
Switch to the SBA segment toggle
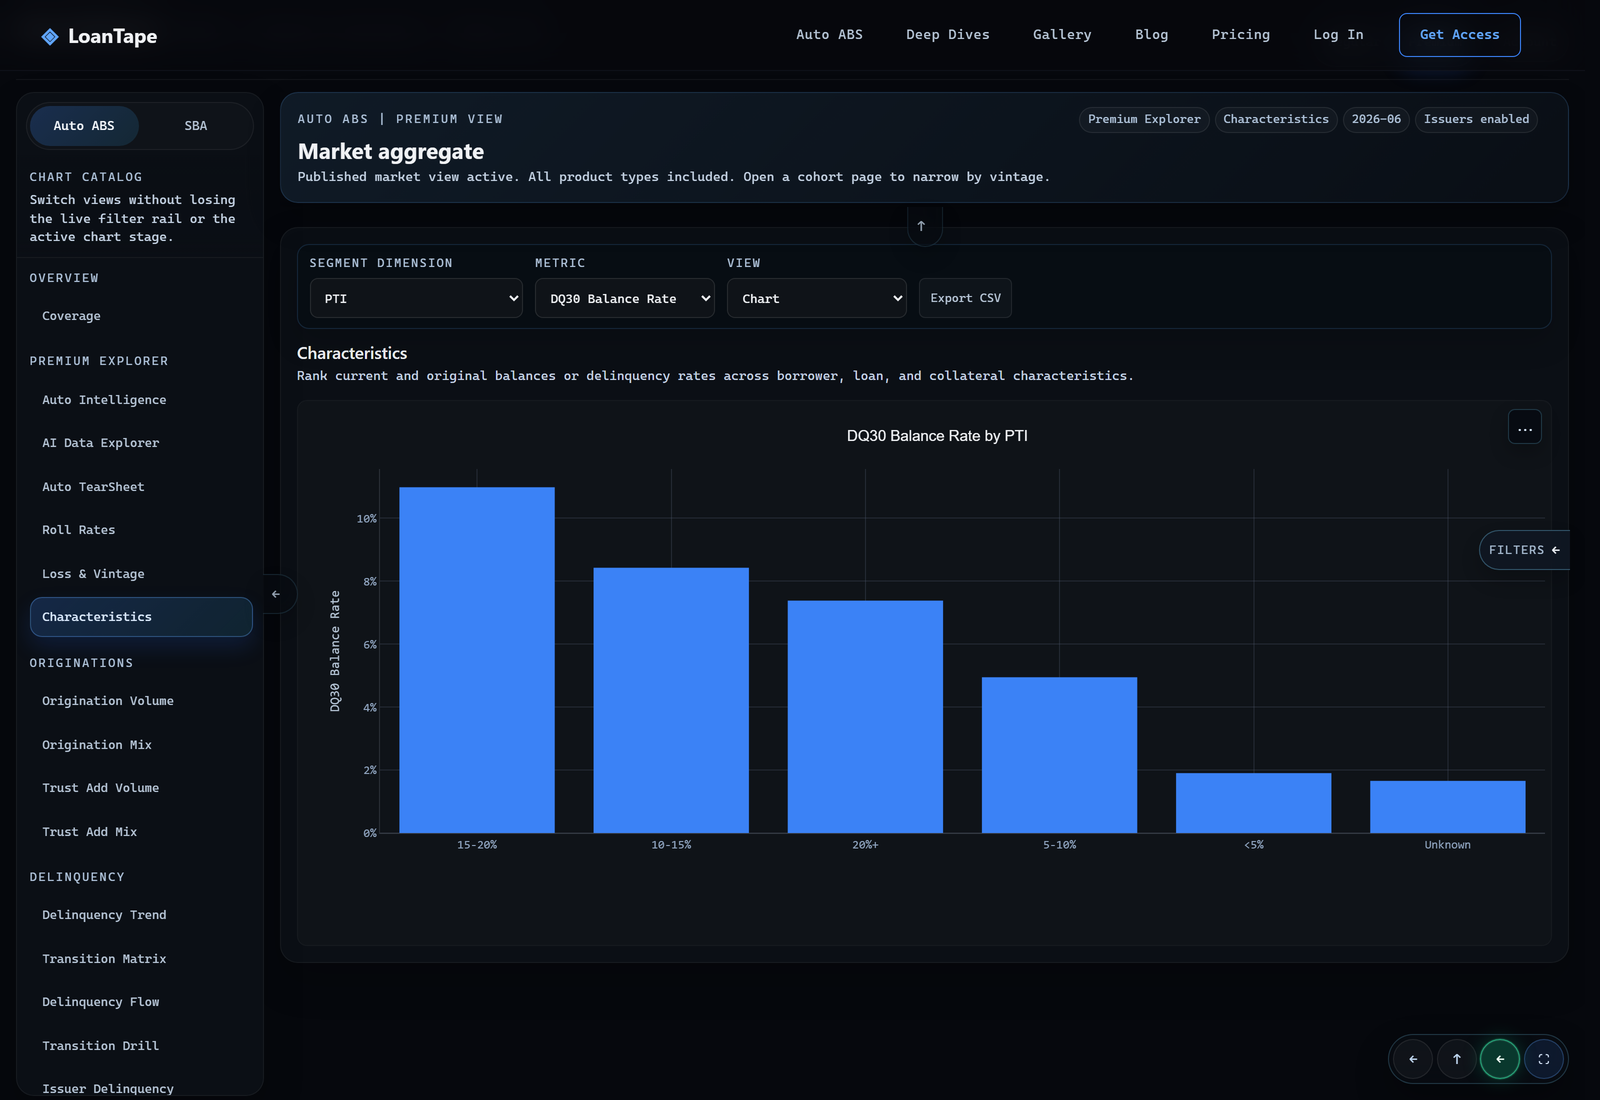coord(196,126)
